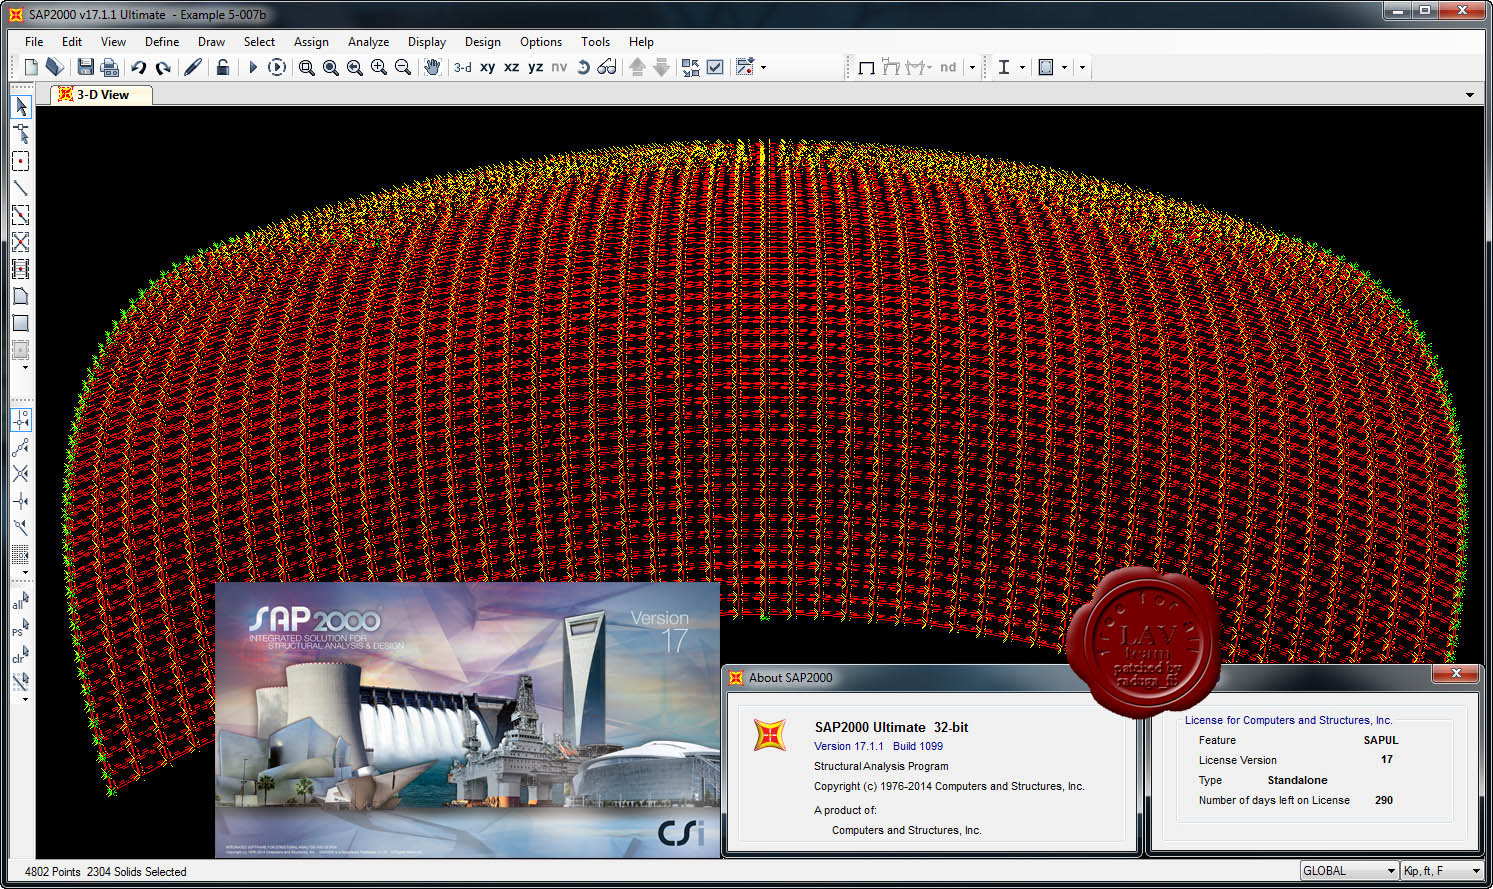Toggle the Intersections snap icon
The image size is (1493, 889).
pos(21,474)
